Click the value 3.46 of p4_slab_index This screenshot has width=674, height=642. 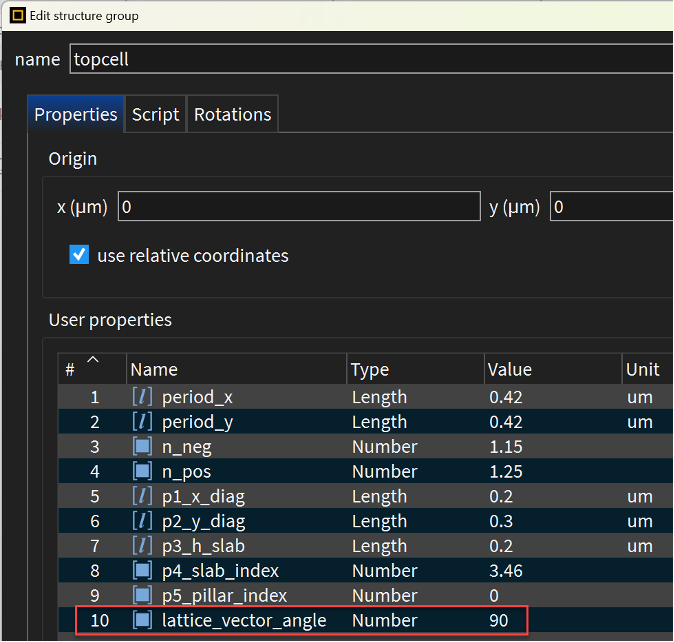(x=506, y=571)
